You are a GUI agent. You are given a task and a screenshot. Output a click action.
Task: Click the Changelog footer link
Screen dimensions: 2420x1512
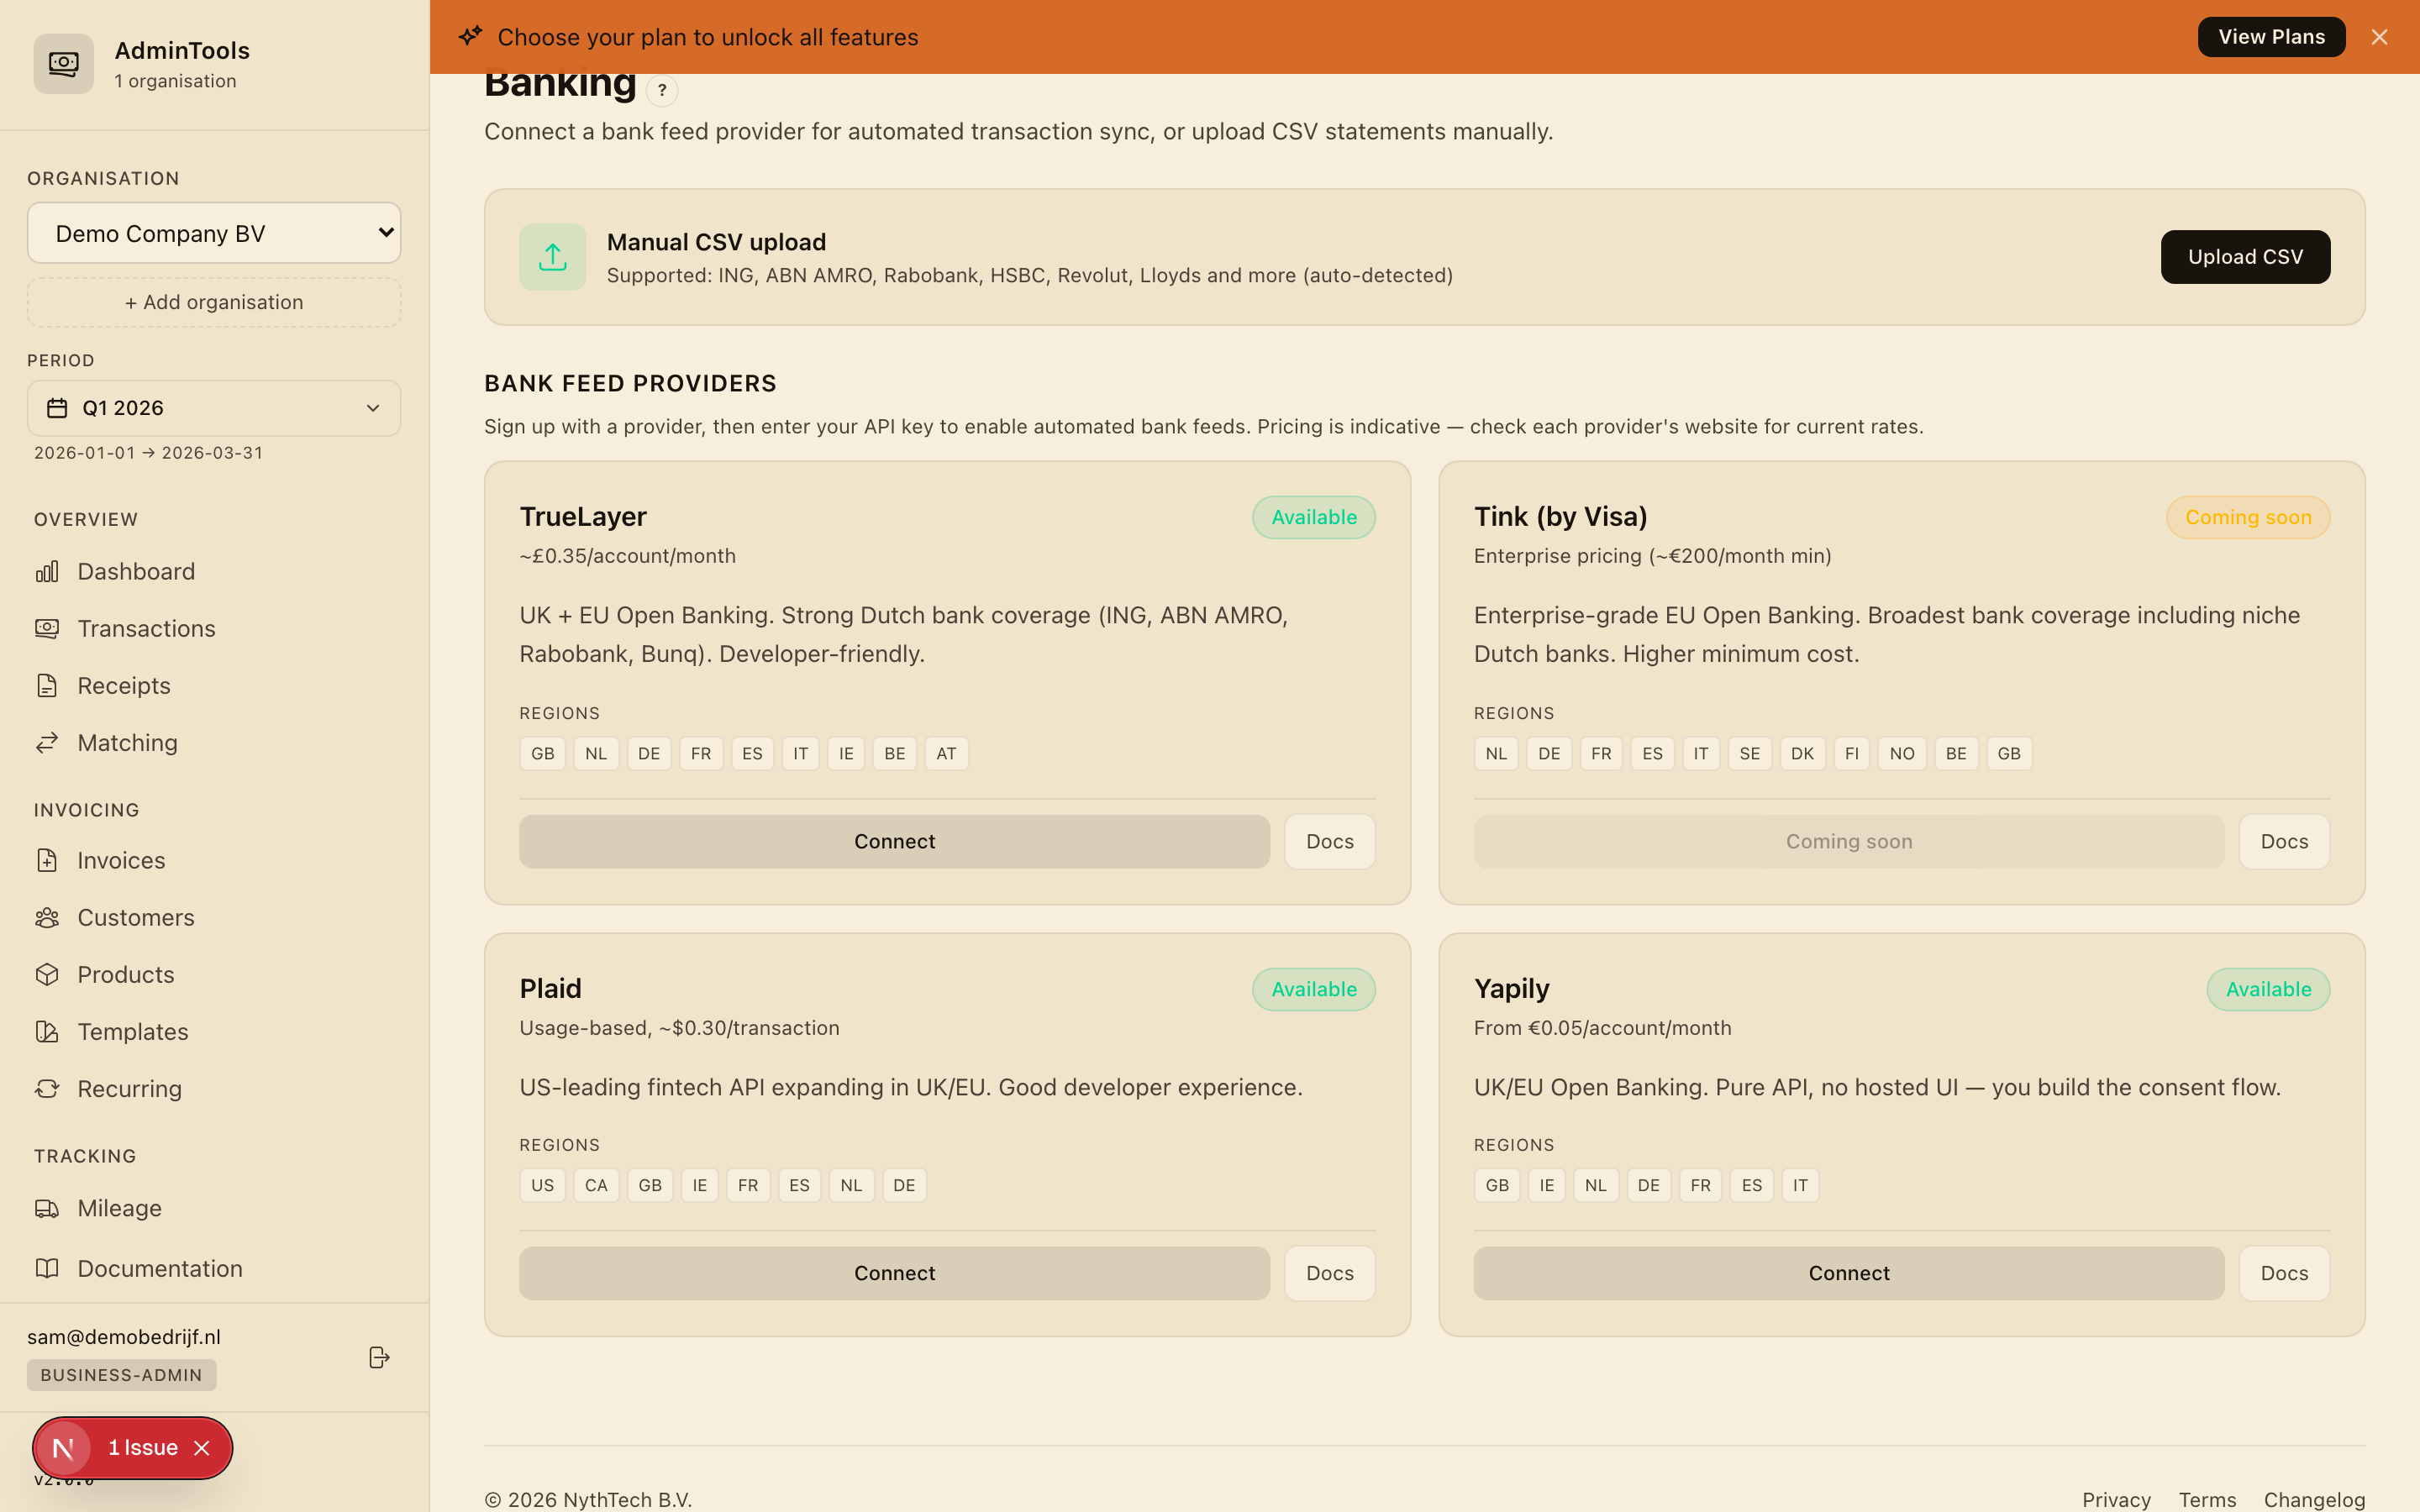coord(2314,1499)
